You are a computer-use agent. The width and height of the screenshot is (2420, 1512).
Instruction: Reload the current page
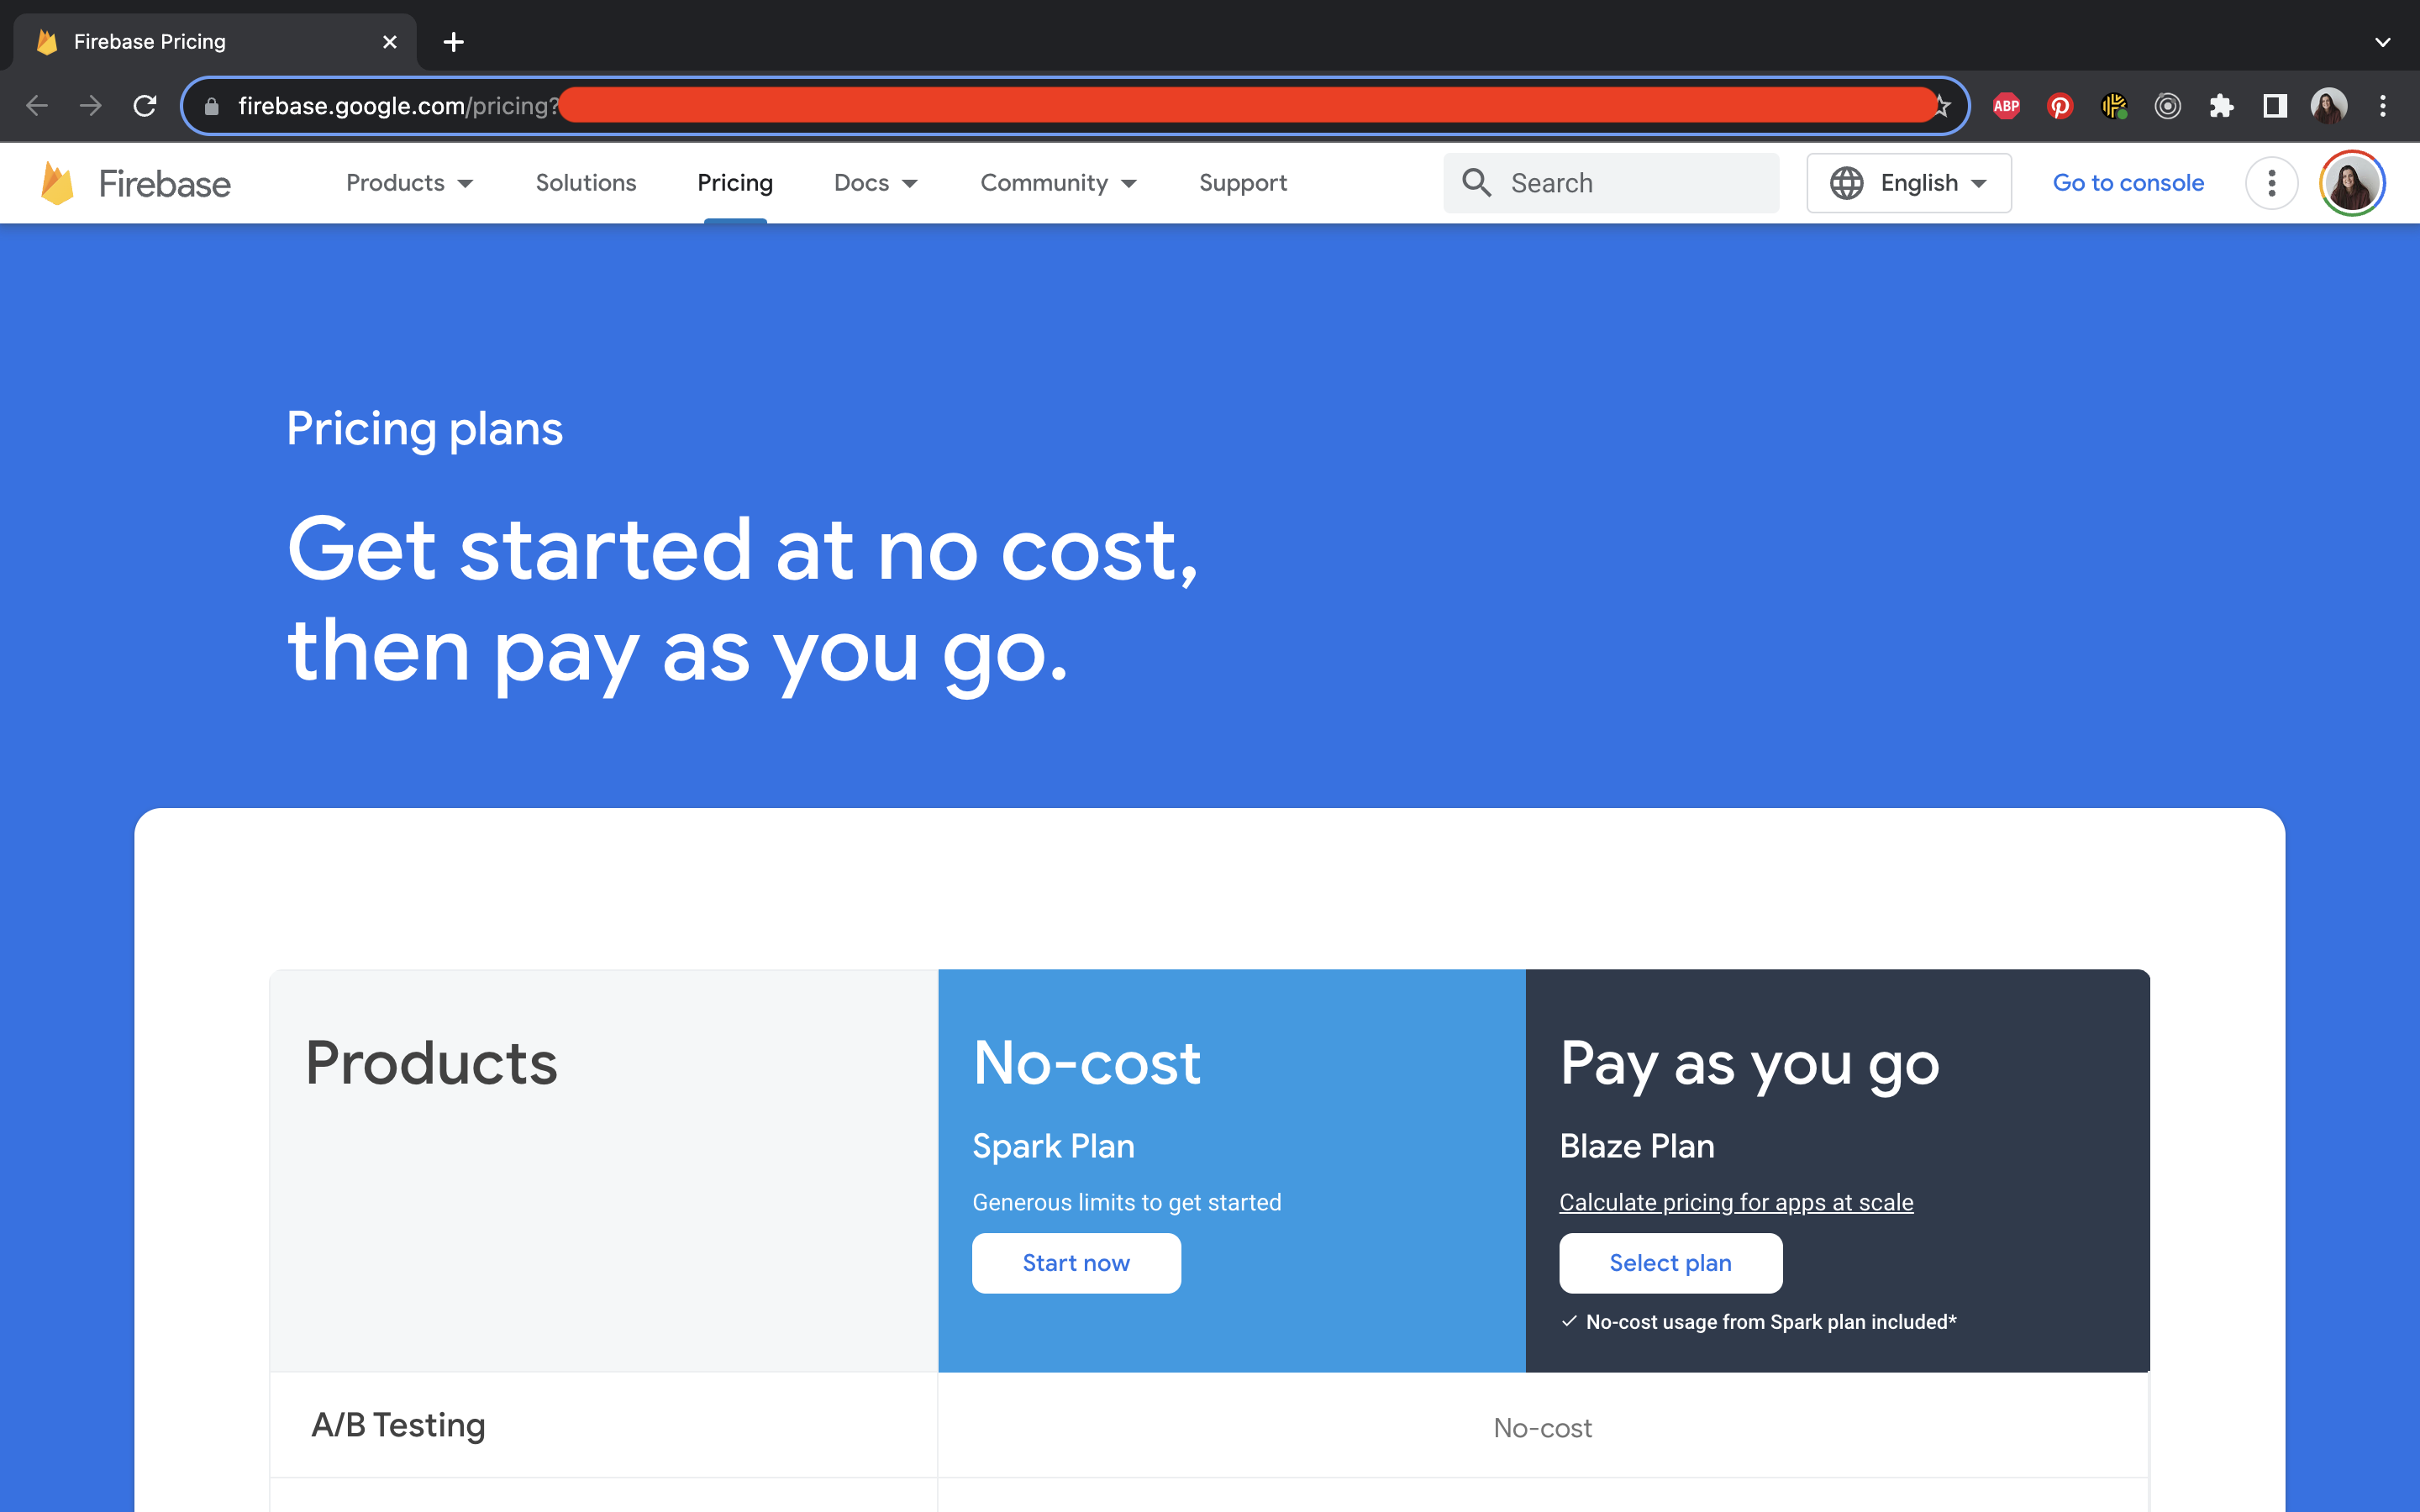[x=146, y=105]
